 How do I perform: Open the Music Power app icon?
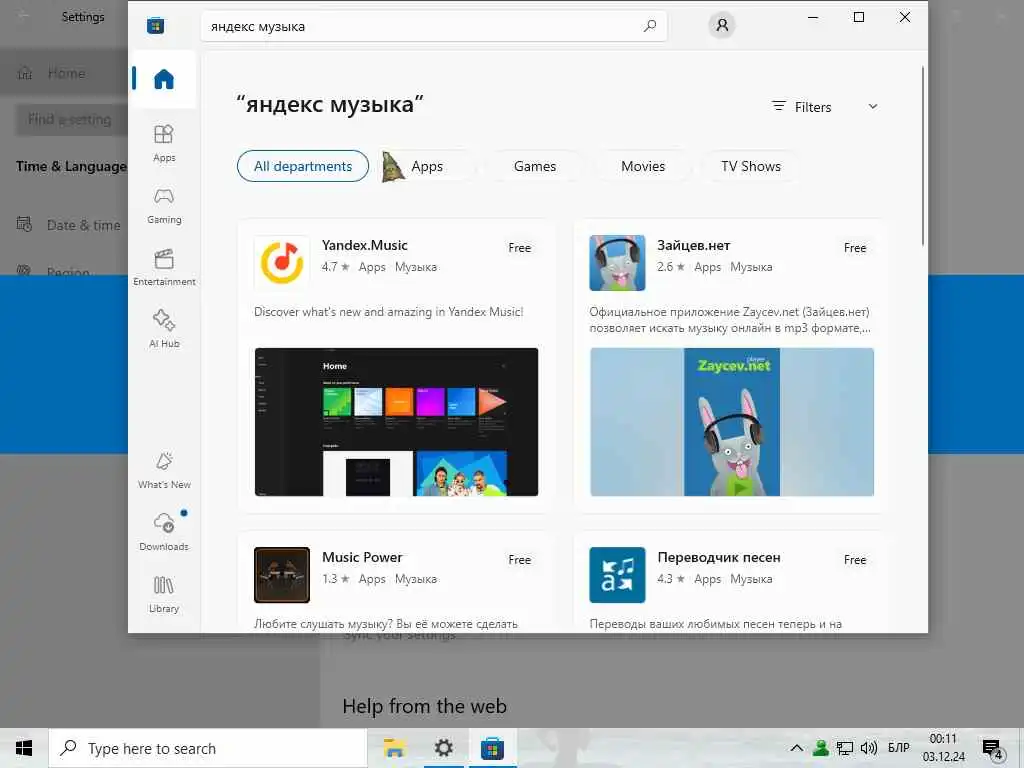tap(281, 575)
